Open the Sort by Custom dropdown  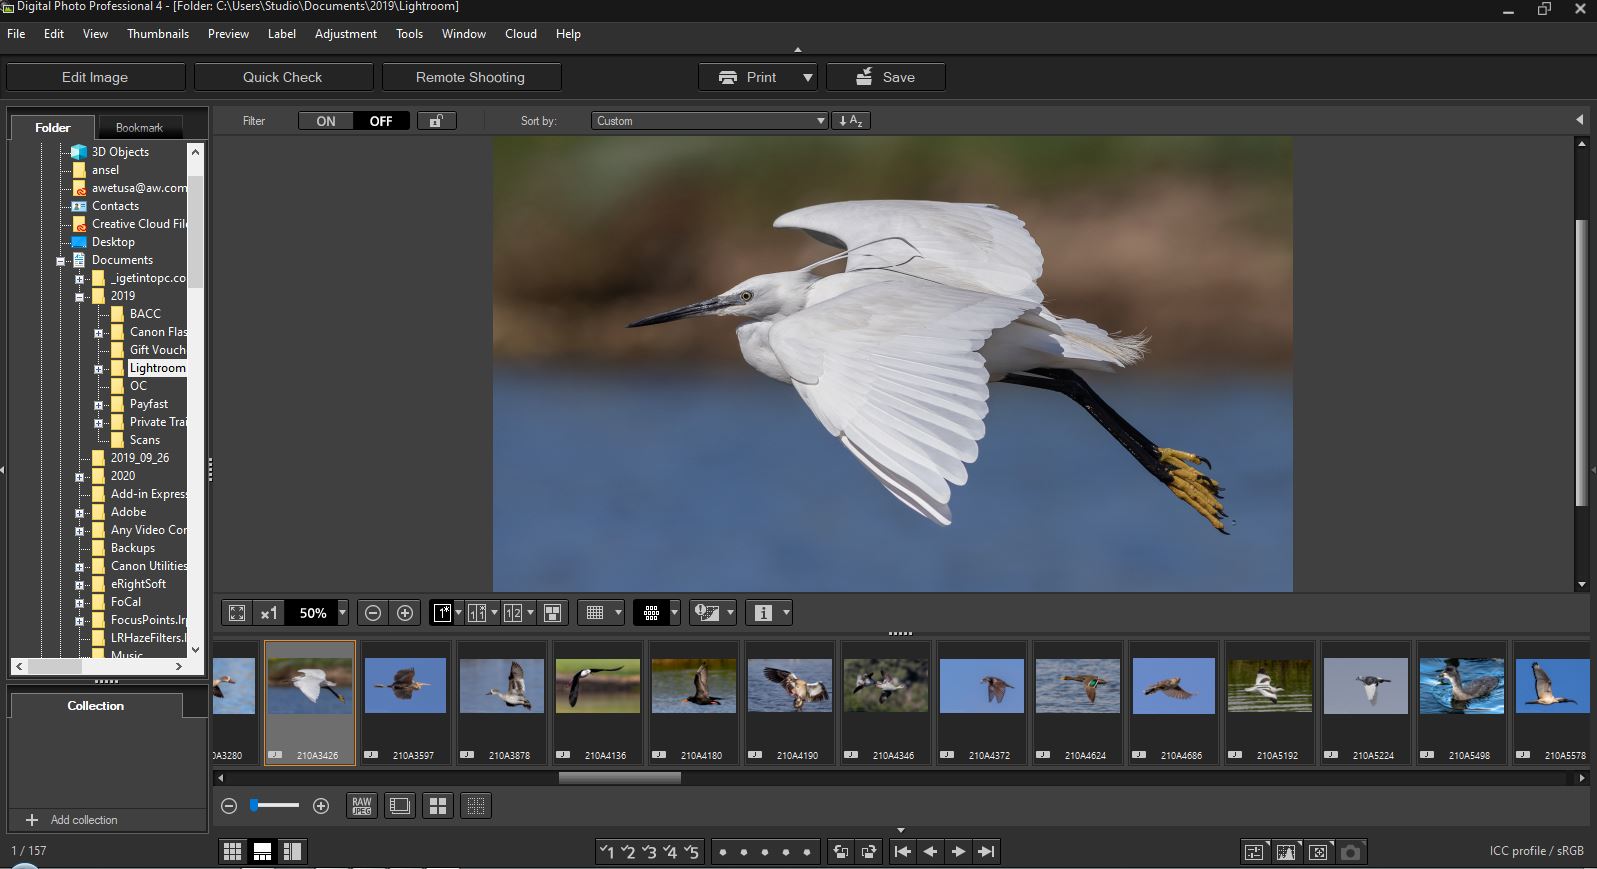point(709,121)
